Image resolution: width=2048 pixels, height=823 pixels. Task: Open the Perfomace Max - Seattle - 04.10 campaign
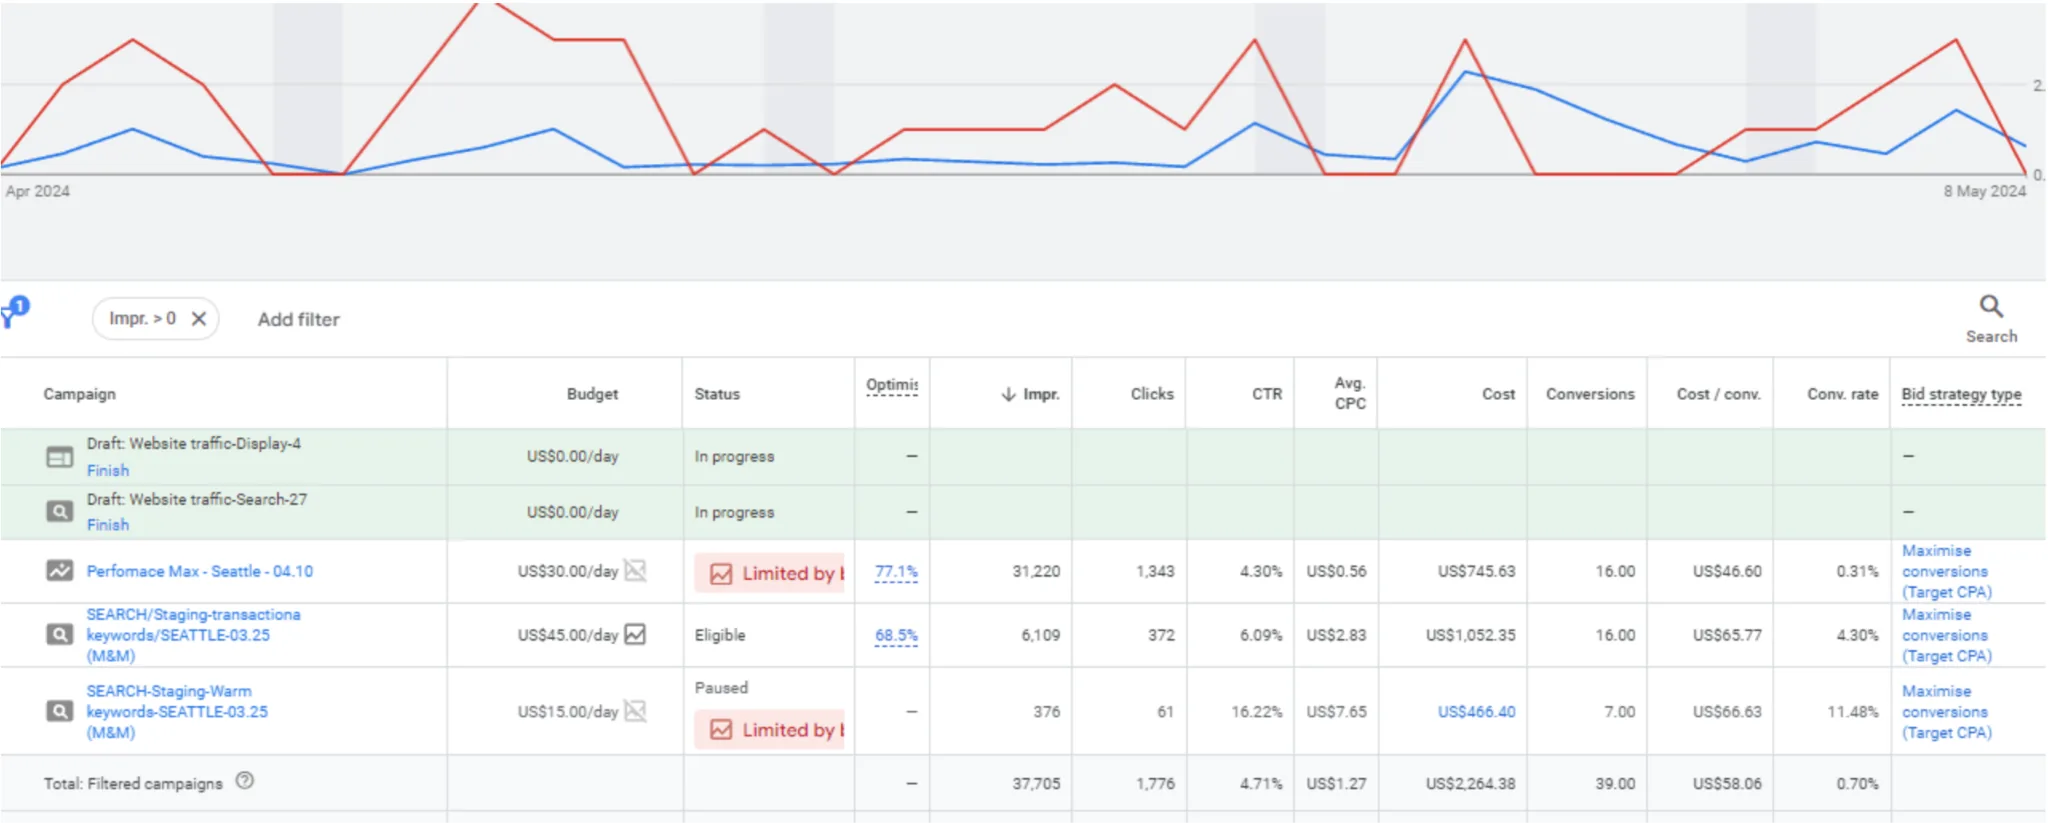[200, 571]
